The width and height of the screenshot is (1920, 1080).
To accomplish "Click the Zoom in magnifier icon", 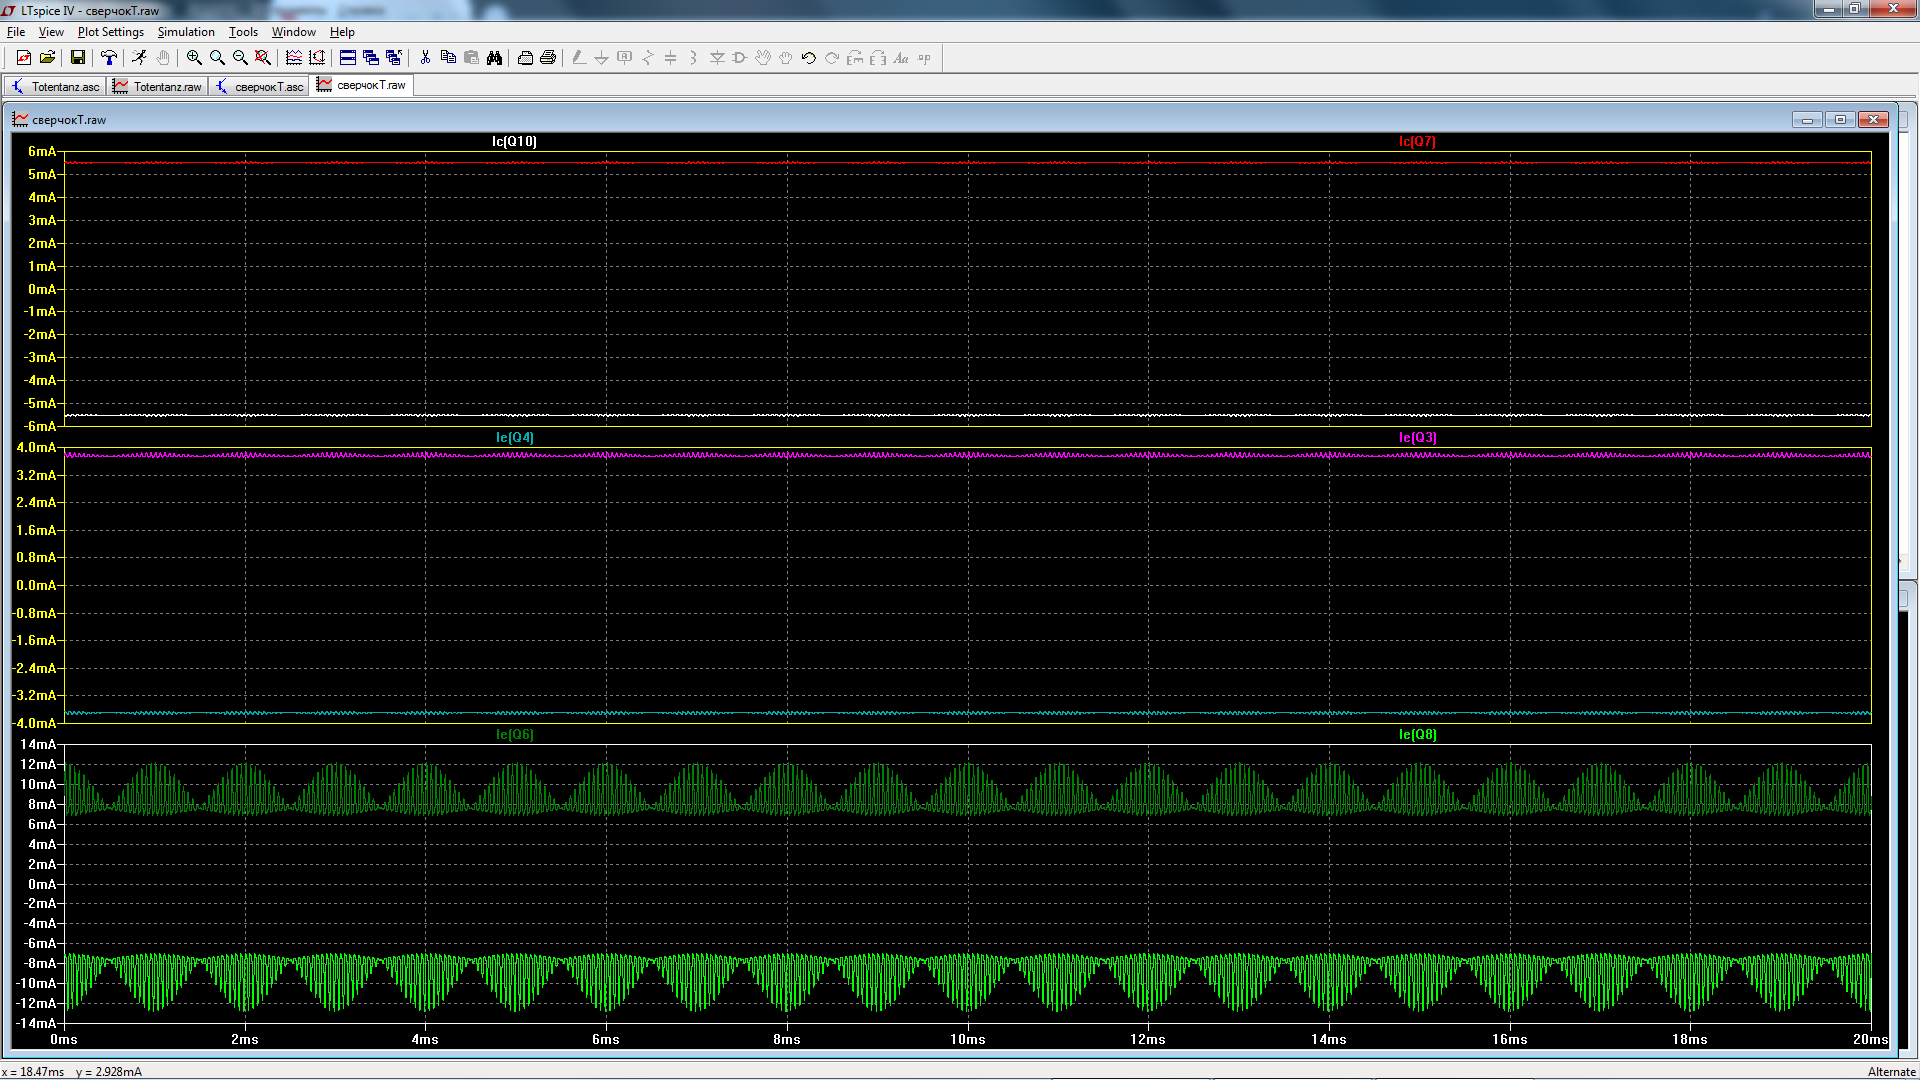I will pos(194,58).
